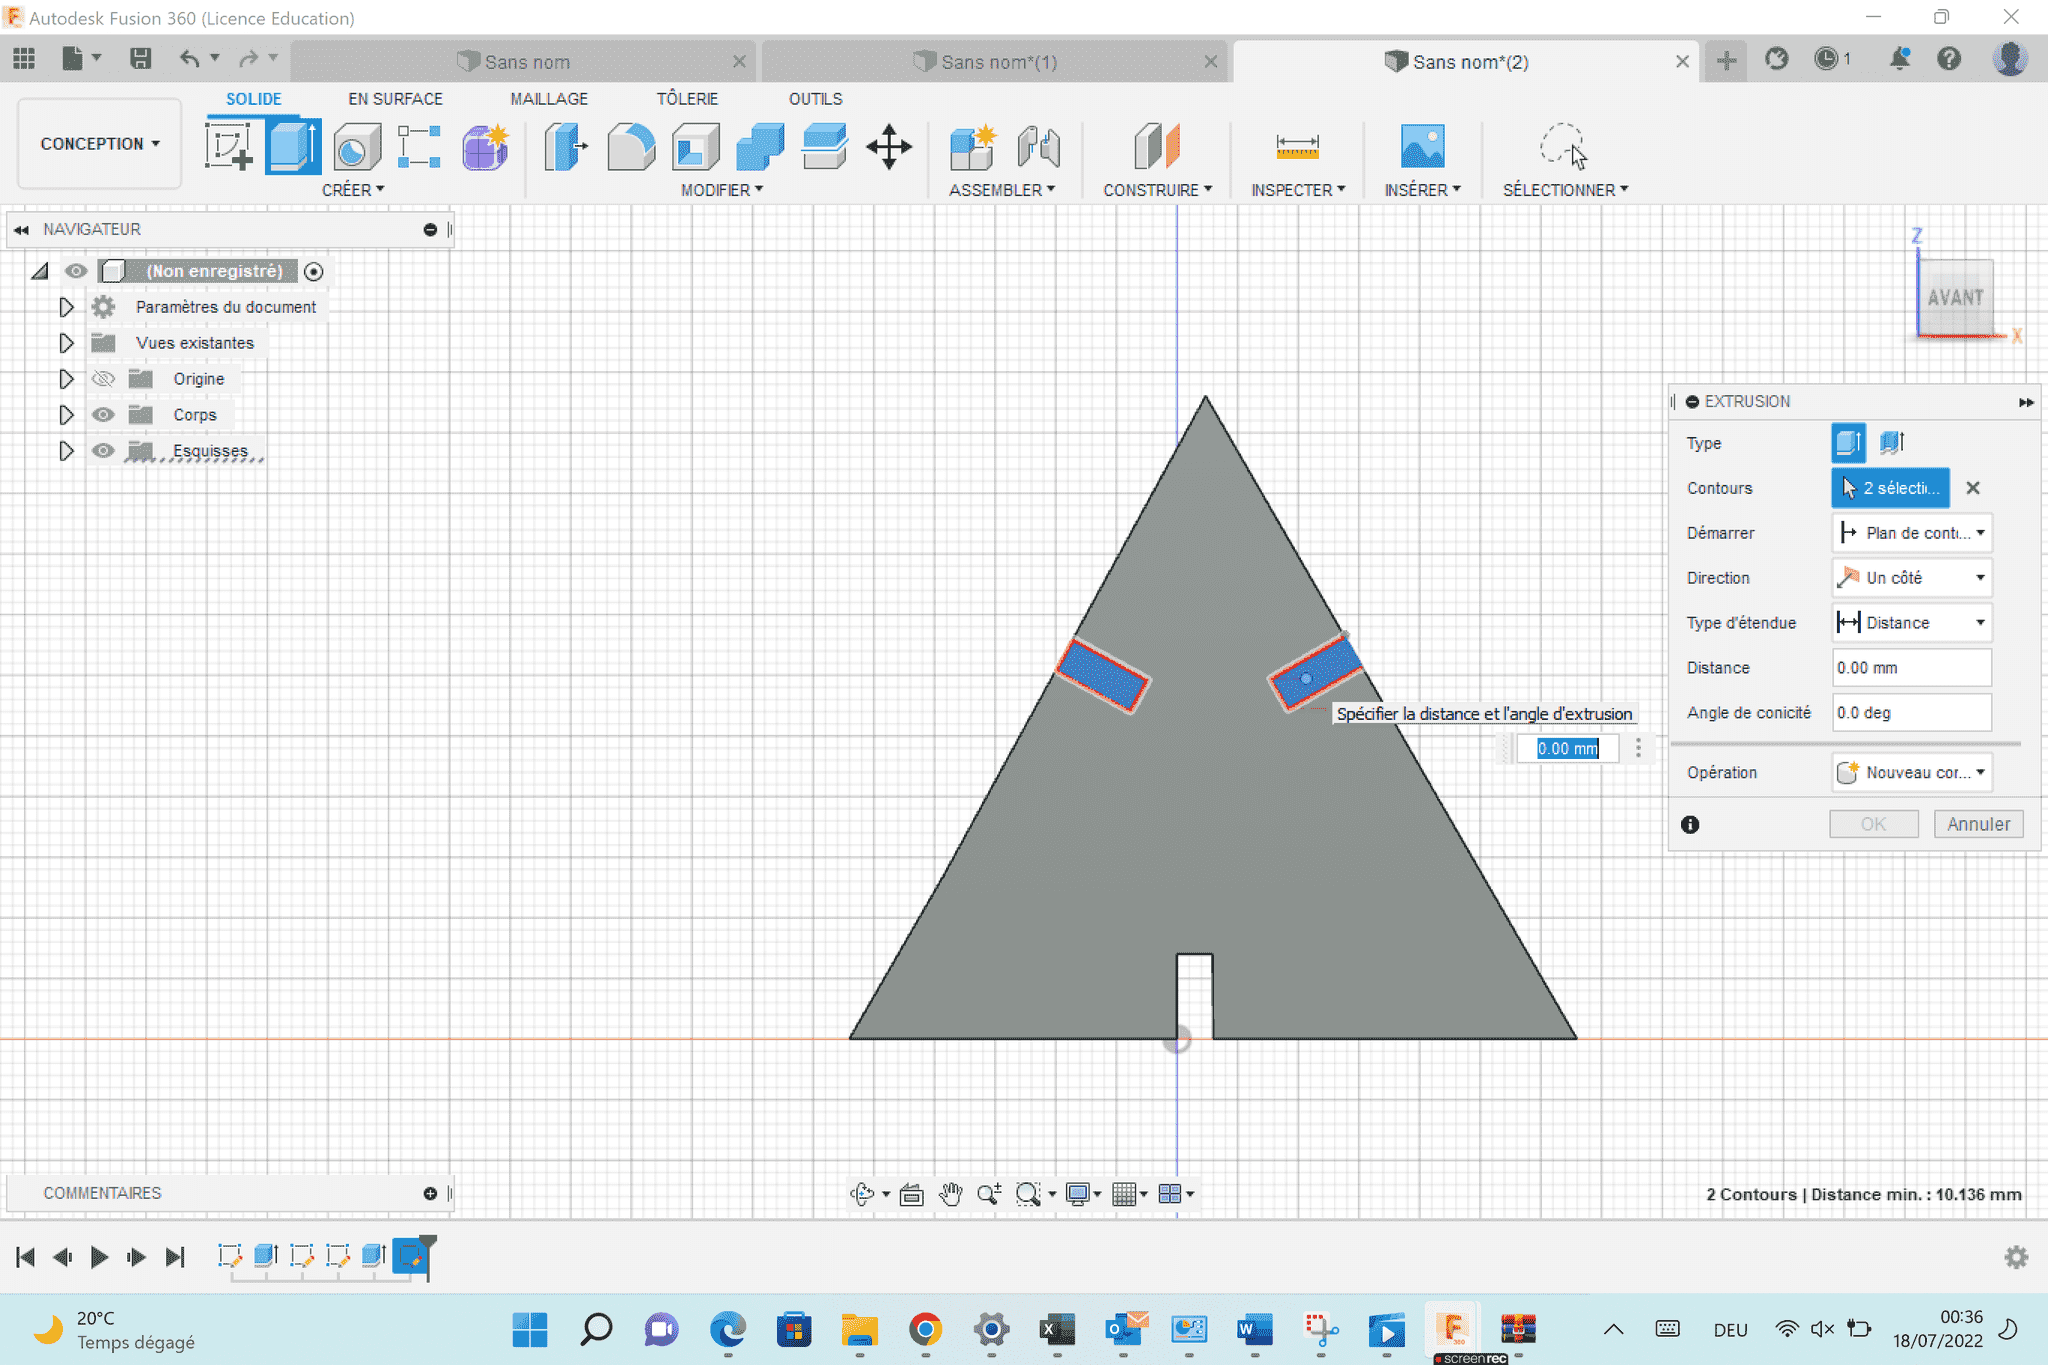Switch to the EN SURFACE tab
Image resolution: width=2048 pixels, height=1365 pixels.
click(395, 99)
